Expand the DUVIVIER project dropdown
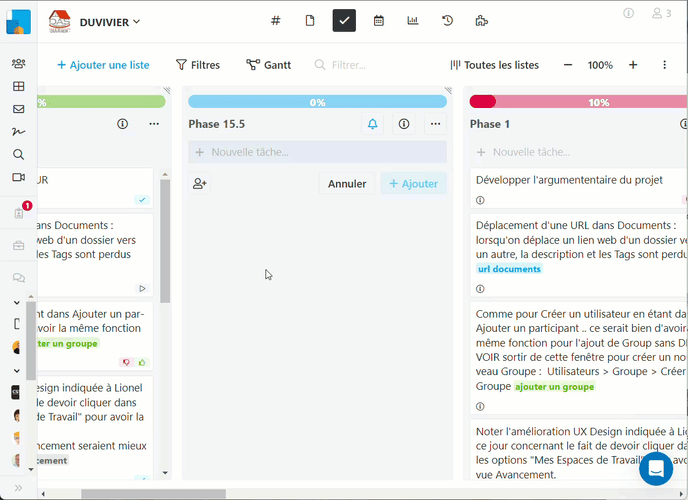 110,21
